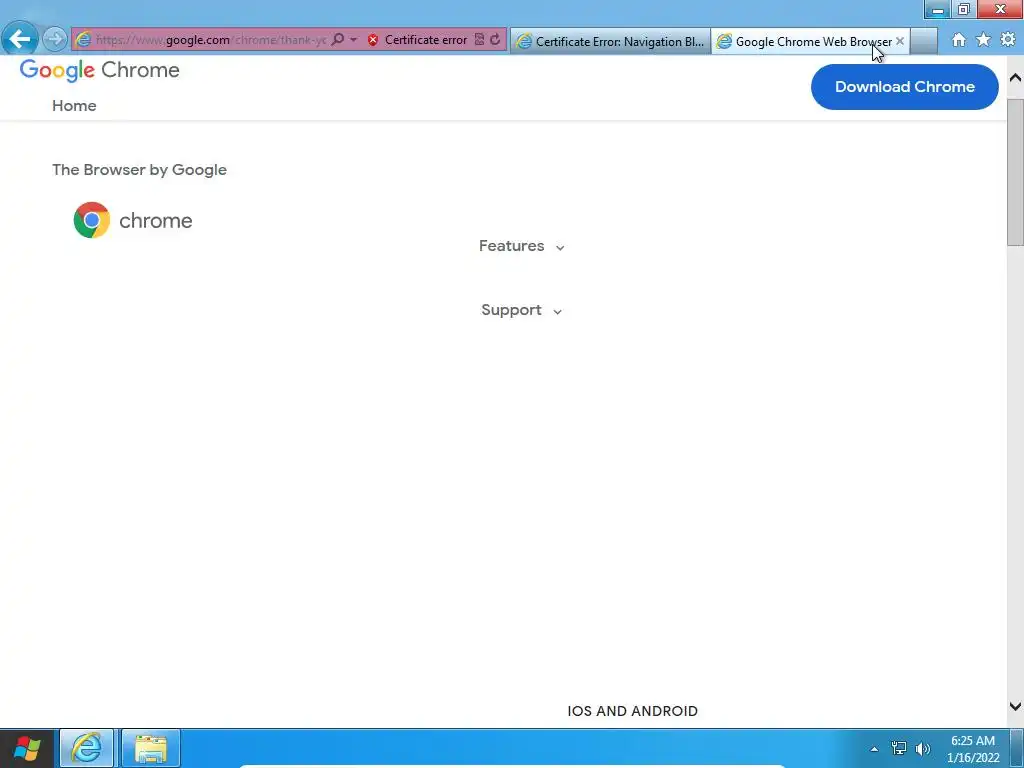Screen dimensions: 1024x768
Task: Open the address bar autocomplete dropdown arrow
Action: click(353, 39)
